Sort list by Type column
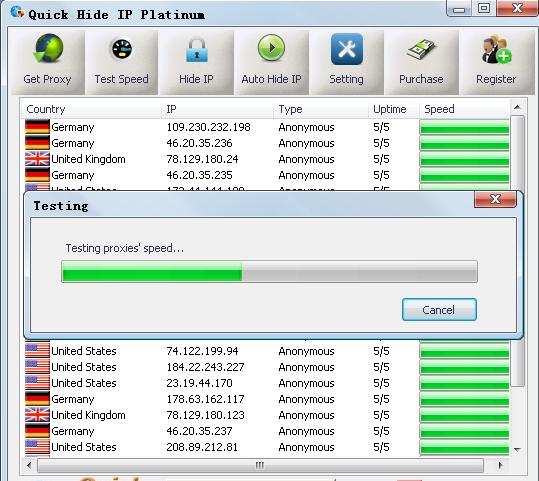 [x=321, y=109]
